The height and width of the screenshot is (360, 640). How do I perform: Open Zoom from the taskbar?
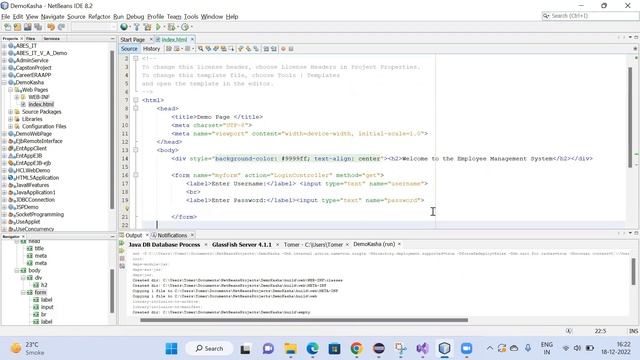[466, 349]
